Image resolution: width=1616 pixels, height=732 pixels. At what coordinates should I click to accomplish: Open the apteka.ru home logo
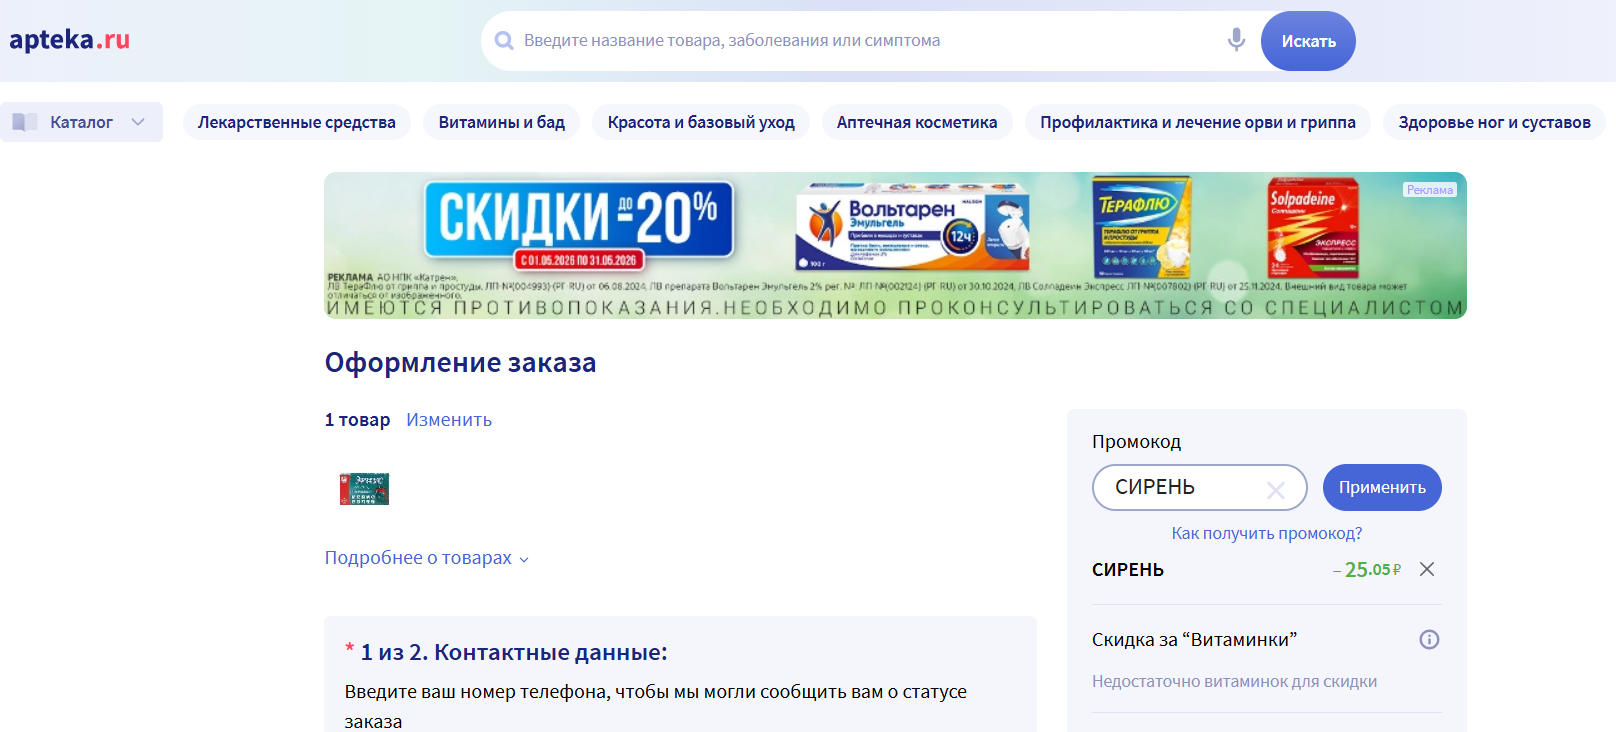(x=69, y=40)
